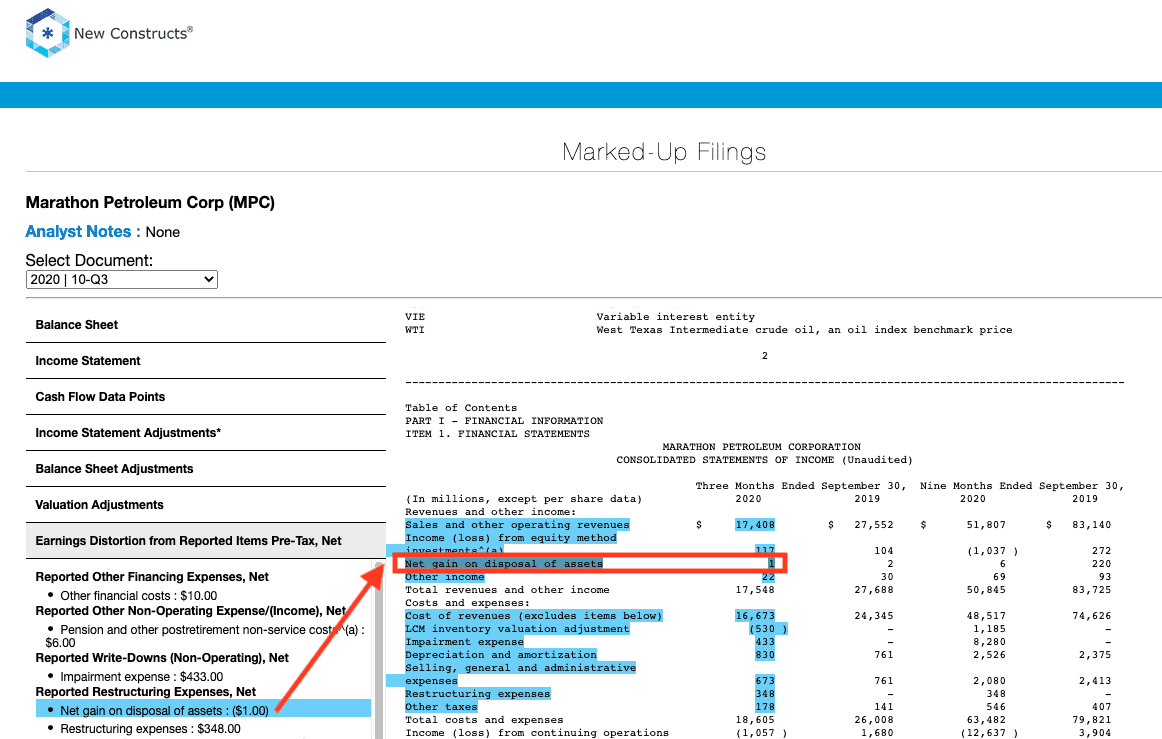This screenshot has height=739, width=1162.
Task: Select Pension and other postretirement non-service costs item
Action: coord(205,636)
